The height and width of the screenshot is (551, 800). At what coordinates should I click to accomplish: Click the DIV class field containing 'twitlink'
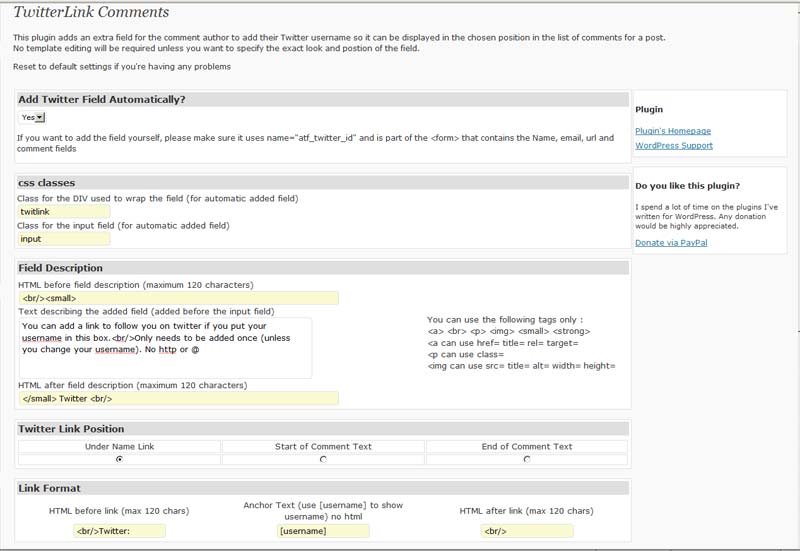coord(64,212)
